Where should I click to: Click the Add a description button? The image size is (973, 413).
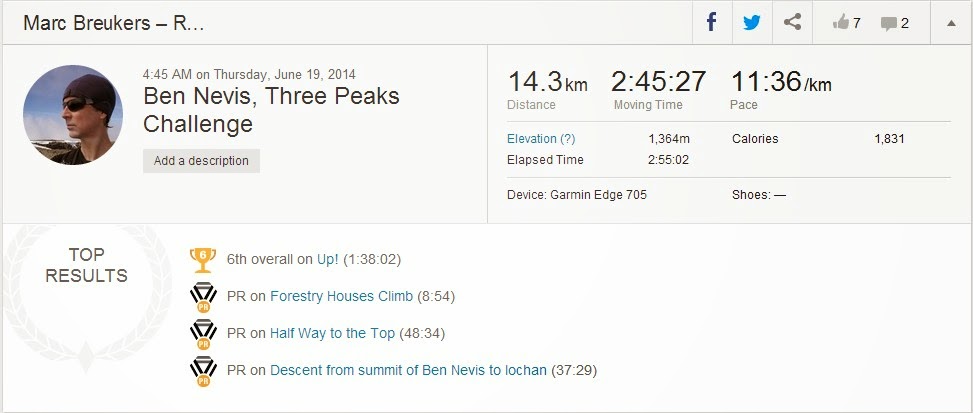coord(201,161)
